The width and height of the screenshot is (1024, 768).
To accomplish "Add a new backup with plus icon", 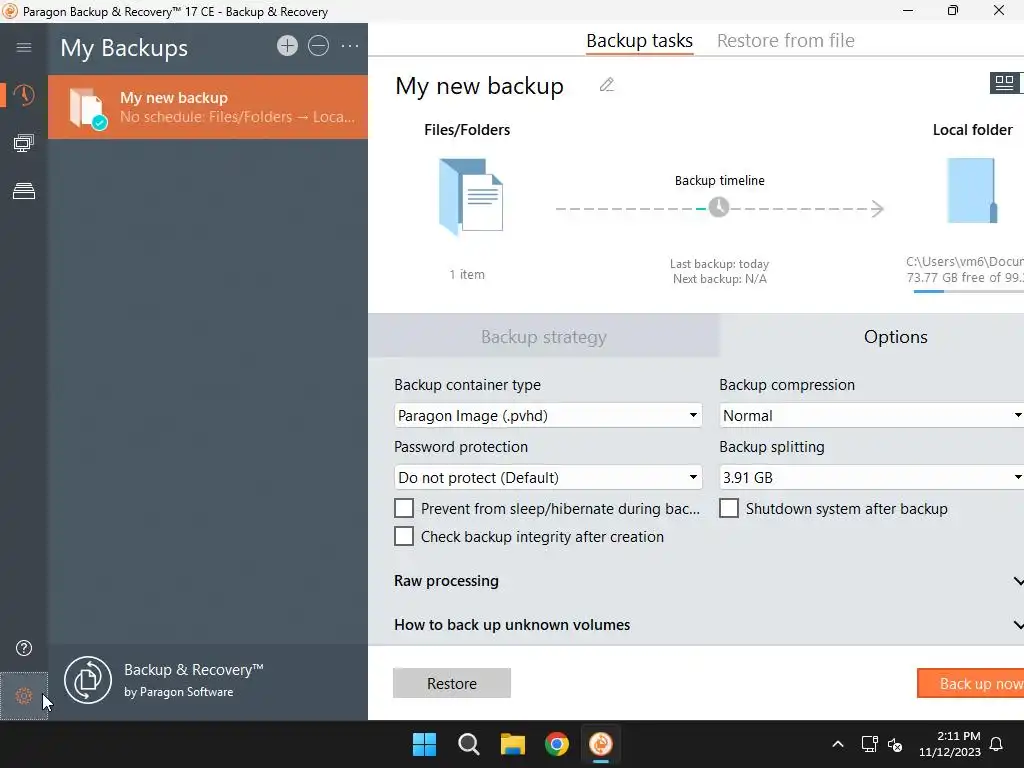I will coord(287,46).
